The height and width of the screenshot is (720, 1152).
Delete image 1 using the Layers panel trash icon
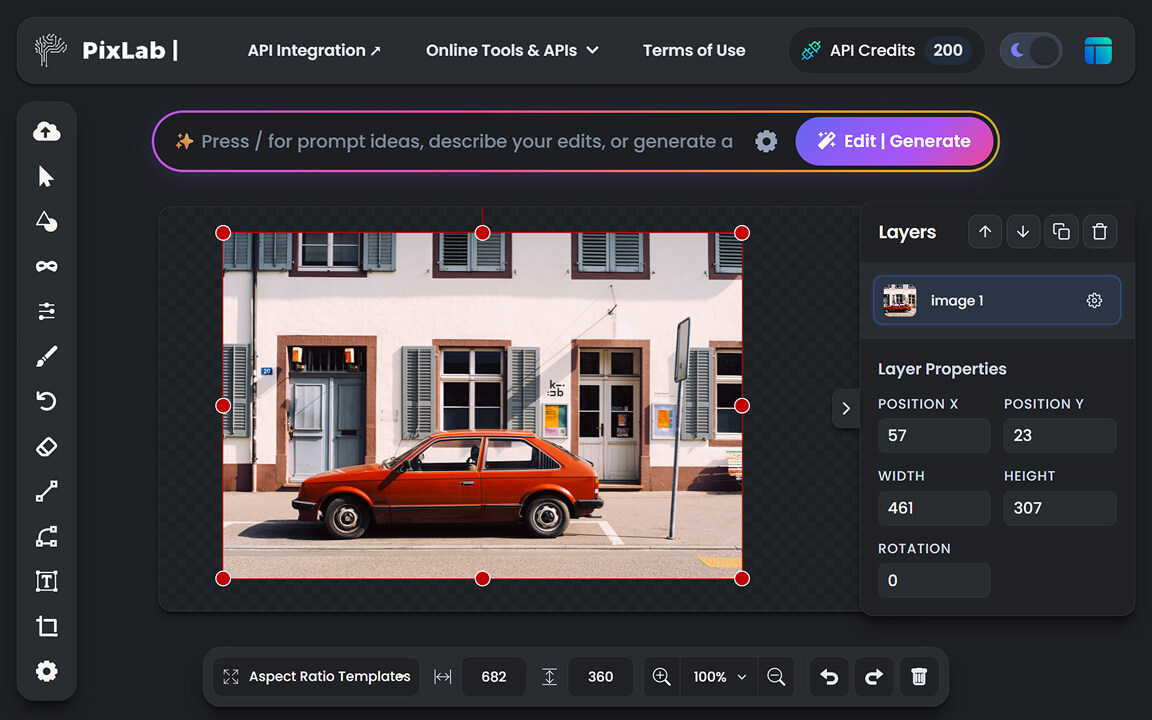tap(1100, 231)
